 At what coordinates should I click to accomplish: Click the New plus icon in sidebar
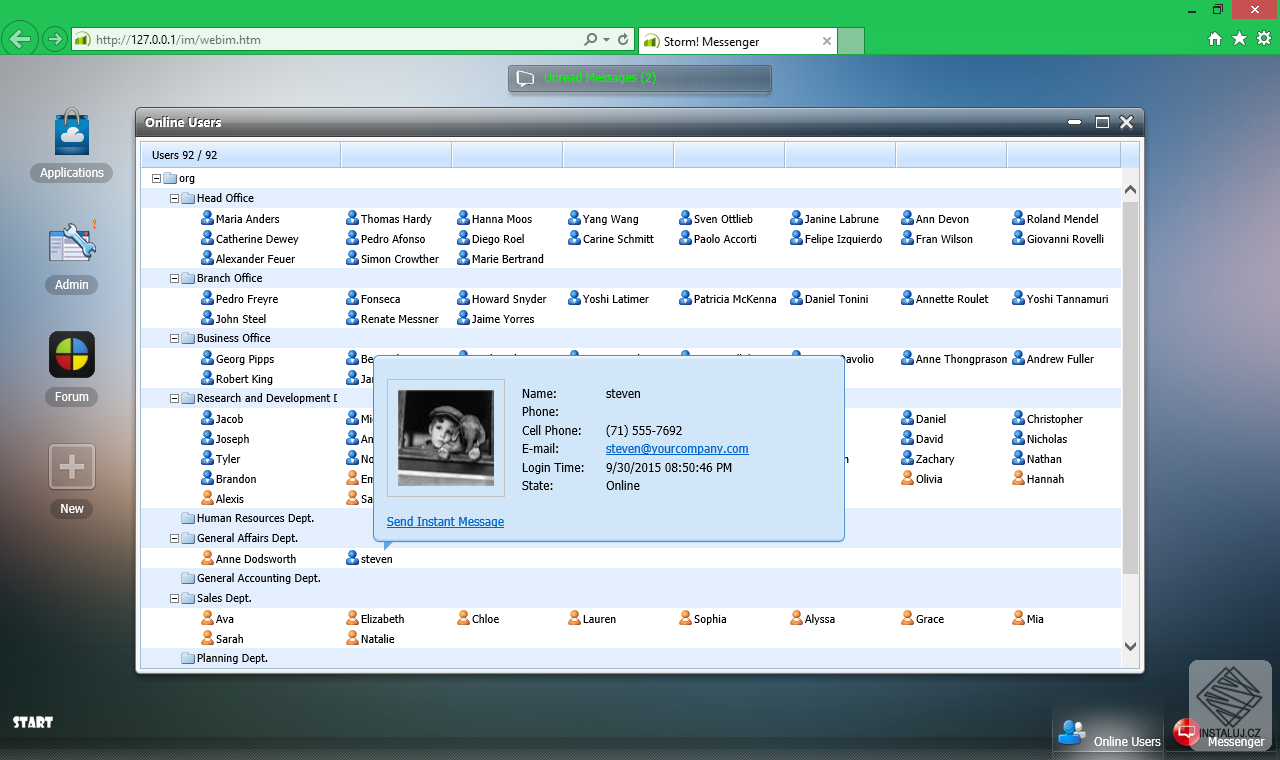71,466
